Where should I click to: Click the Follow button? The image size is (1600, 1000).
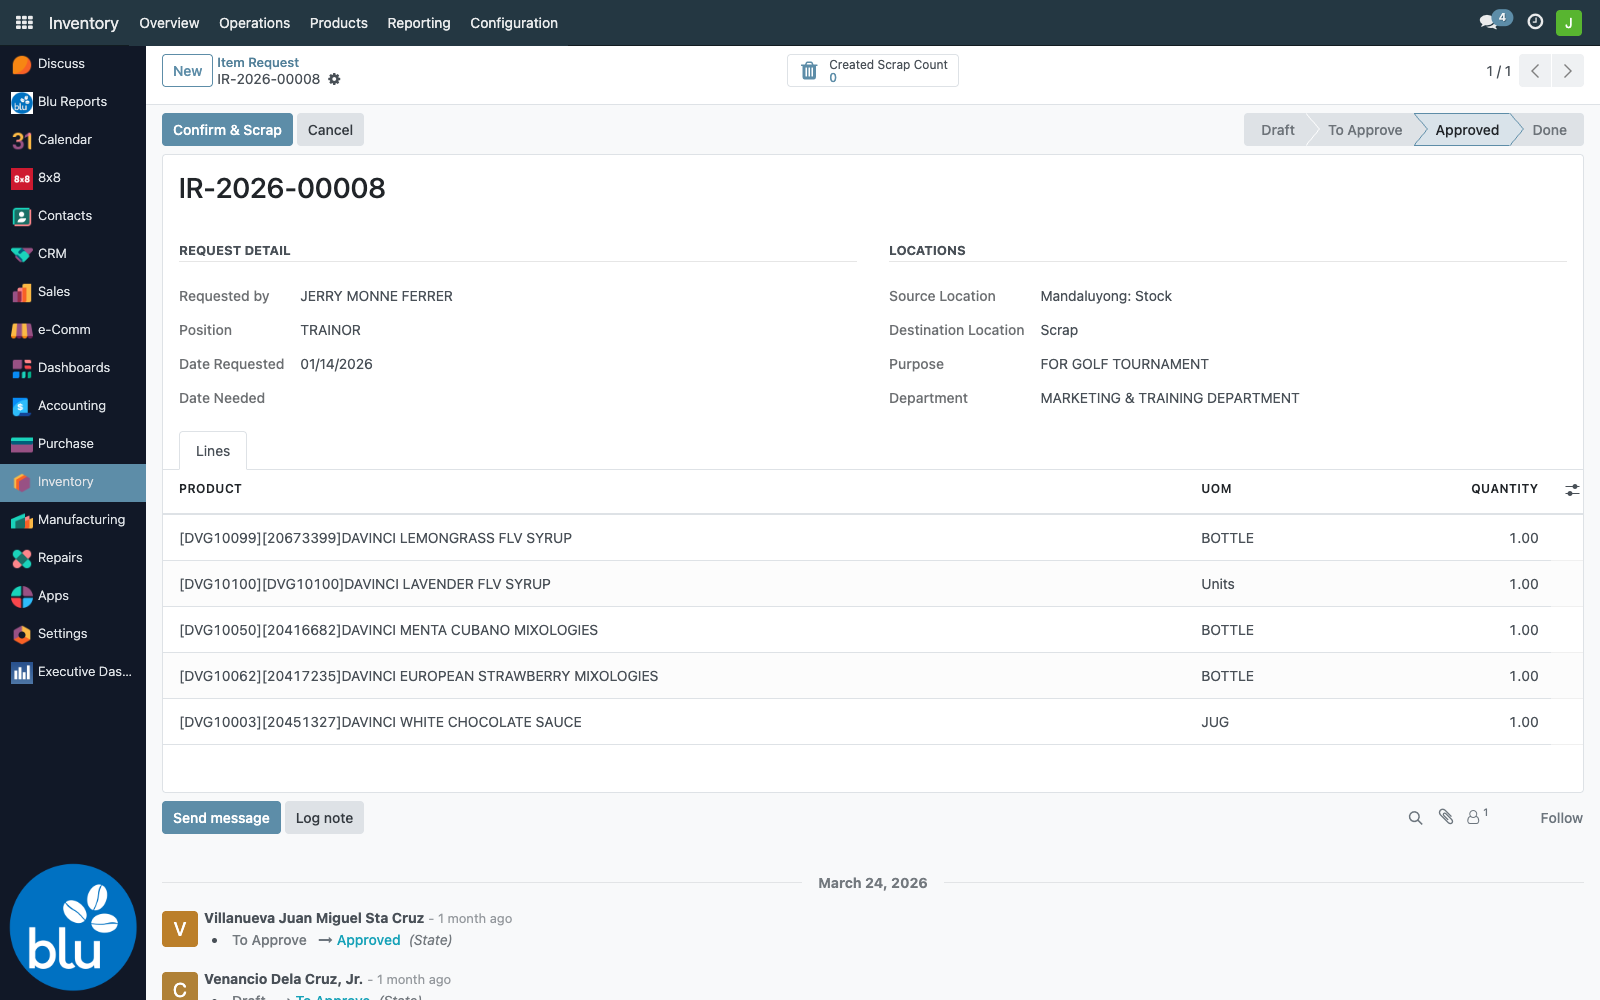1561,818
